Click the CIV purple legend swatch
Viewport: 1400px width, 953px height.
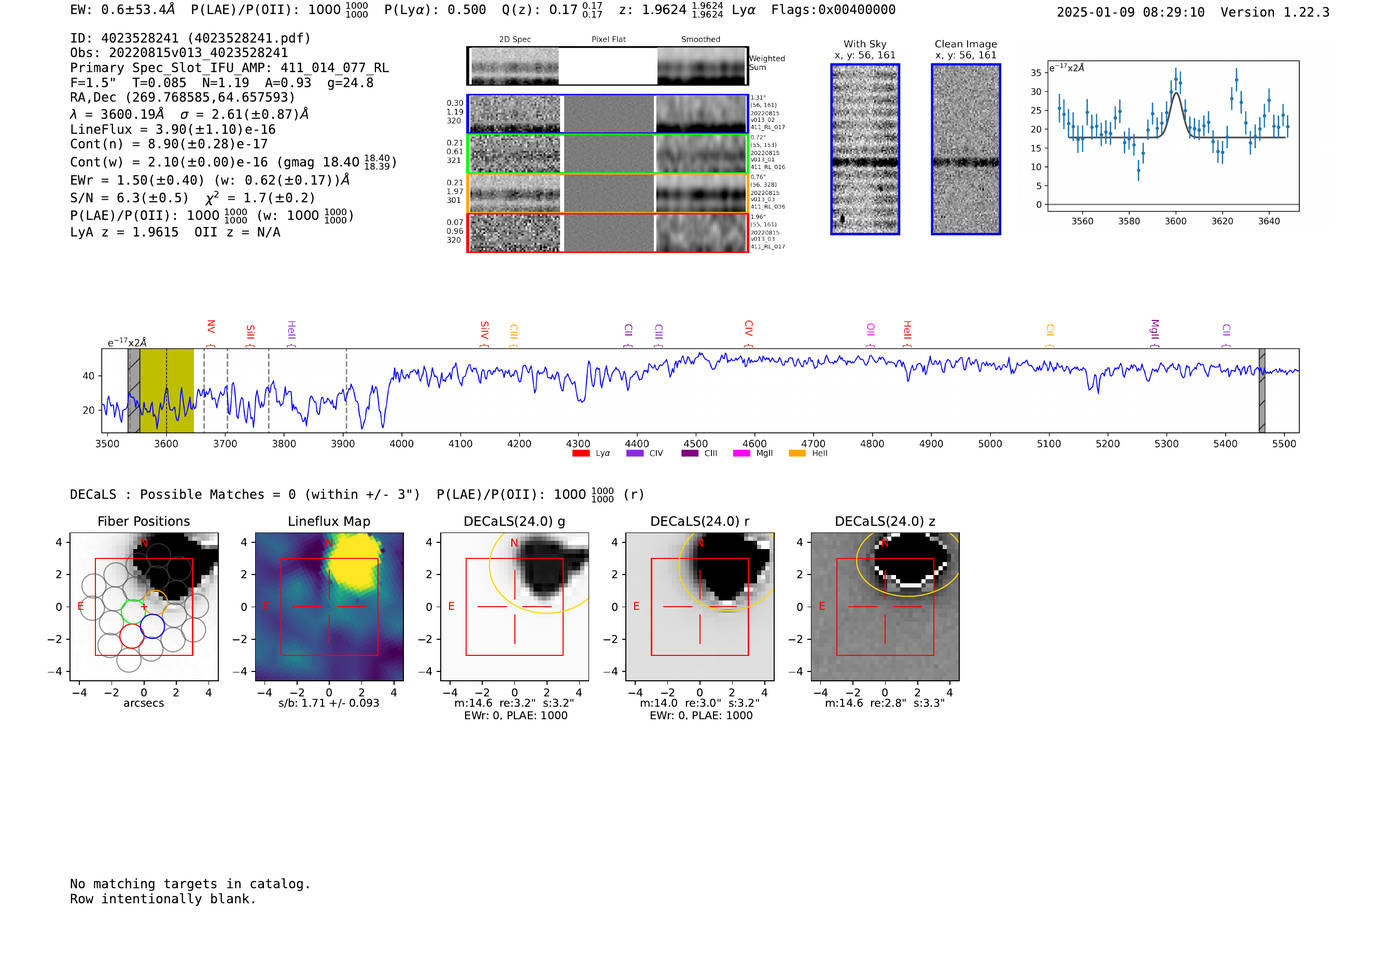coord(635,453)
